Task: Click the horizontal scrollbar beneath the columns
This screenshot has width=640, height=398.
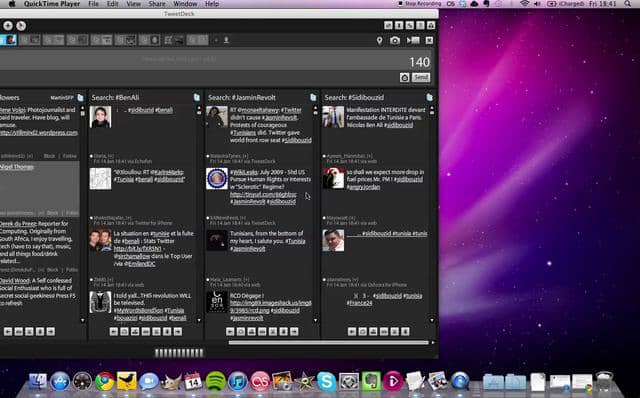Action: point(329,342)
